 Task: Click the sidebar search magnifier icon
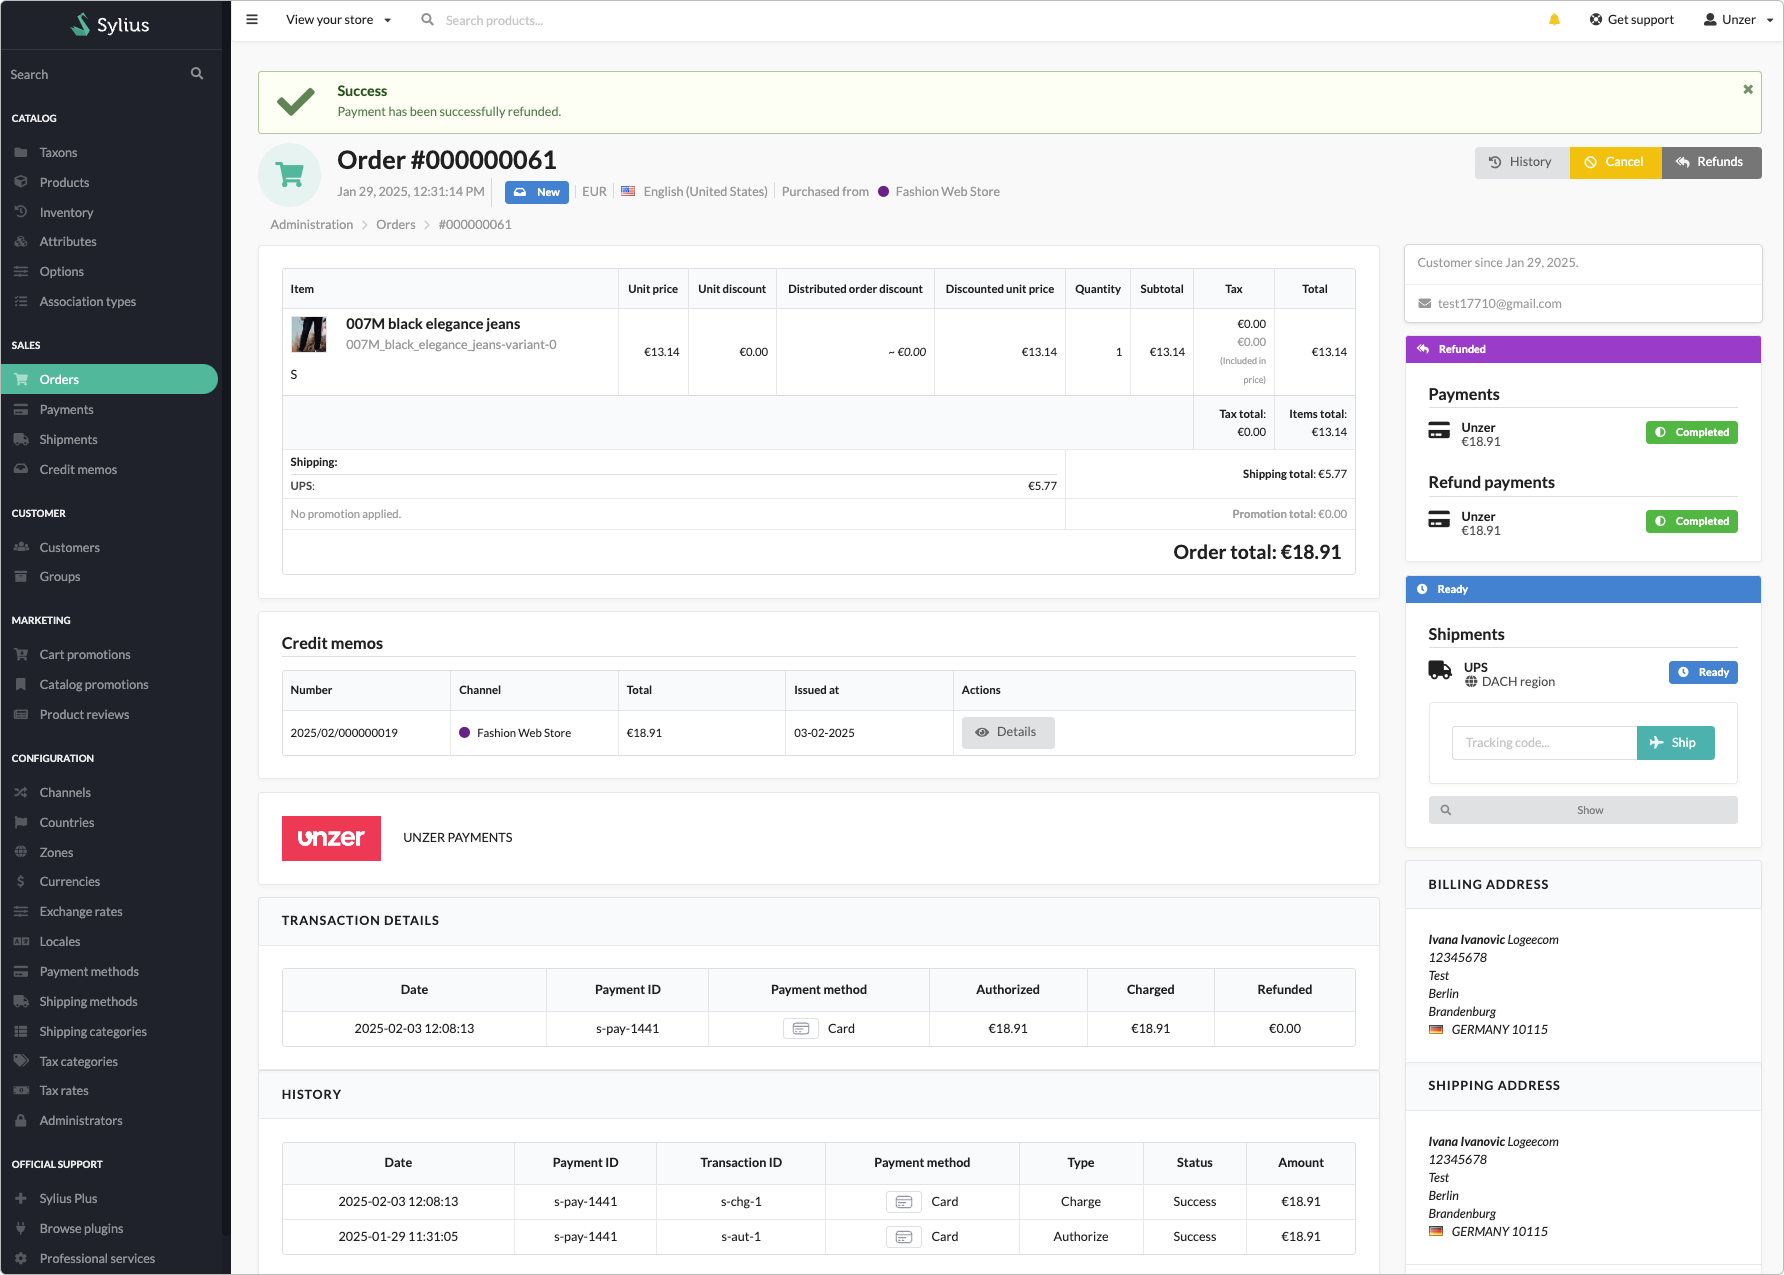coord(197,73)
